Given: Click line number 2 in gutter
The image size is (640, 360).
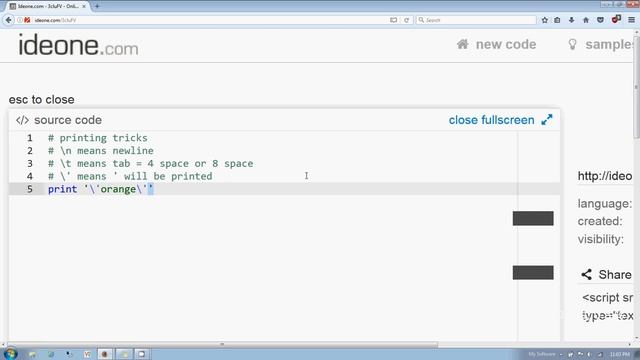Looking at the screenshot, I should (x=30, y=151).
